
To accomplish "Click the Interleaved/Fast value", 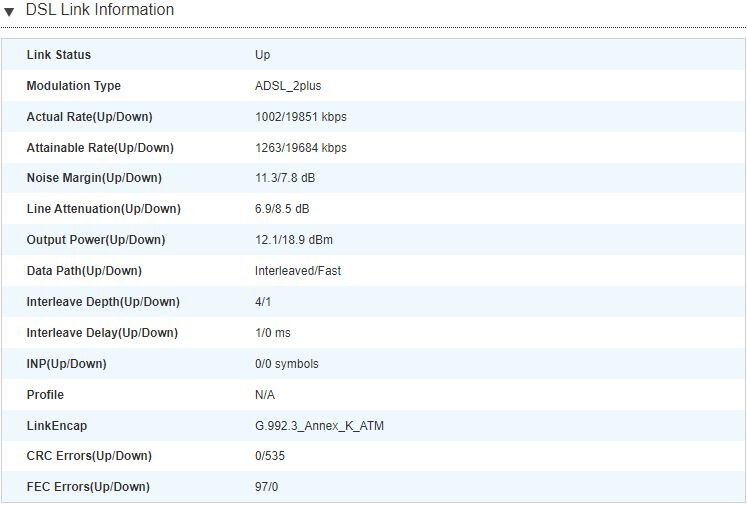I will pos(298,271).
